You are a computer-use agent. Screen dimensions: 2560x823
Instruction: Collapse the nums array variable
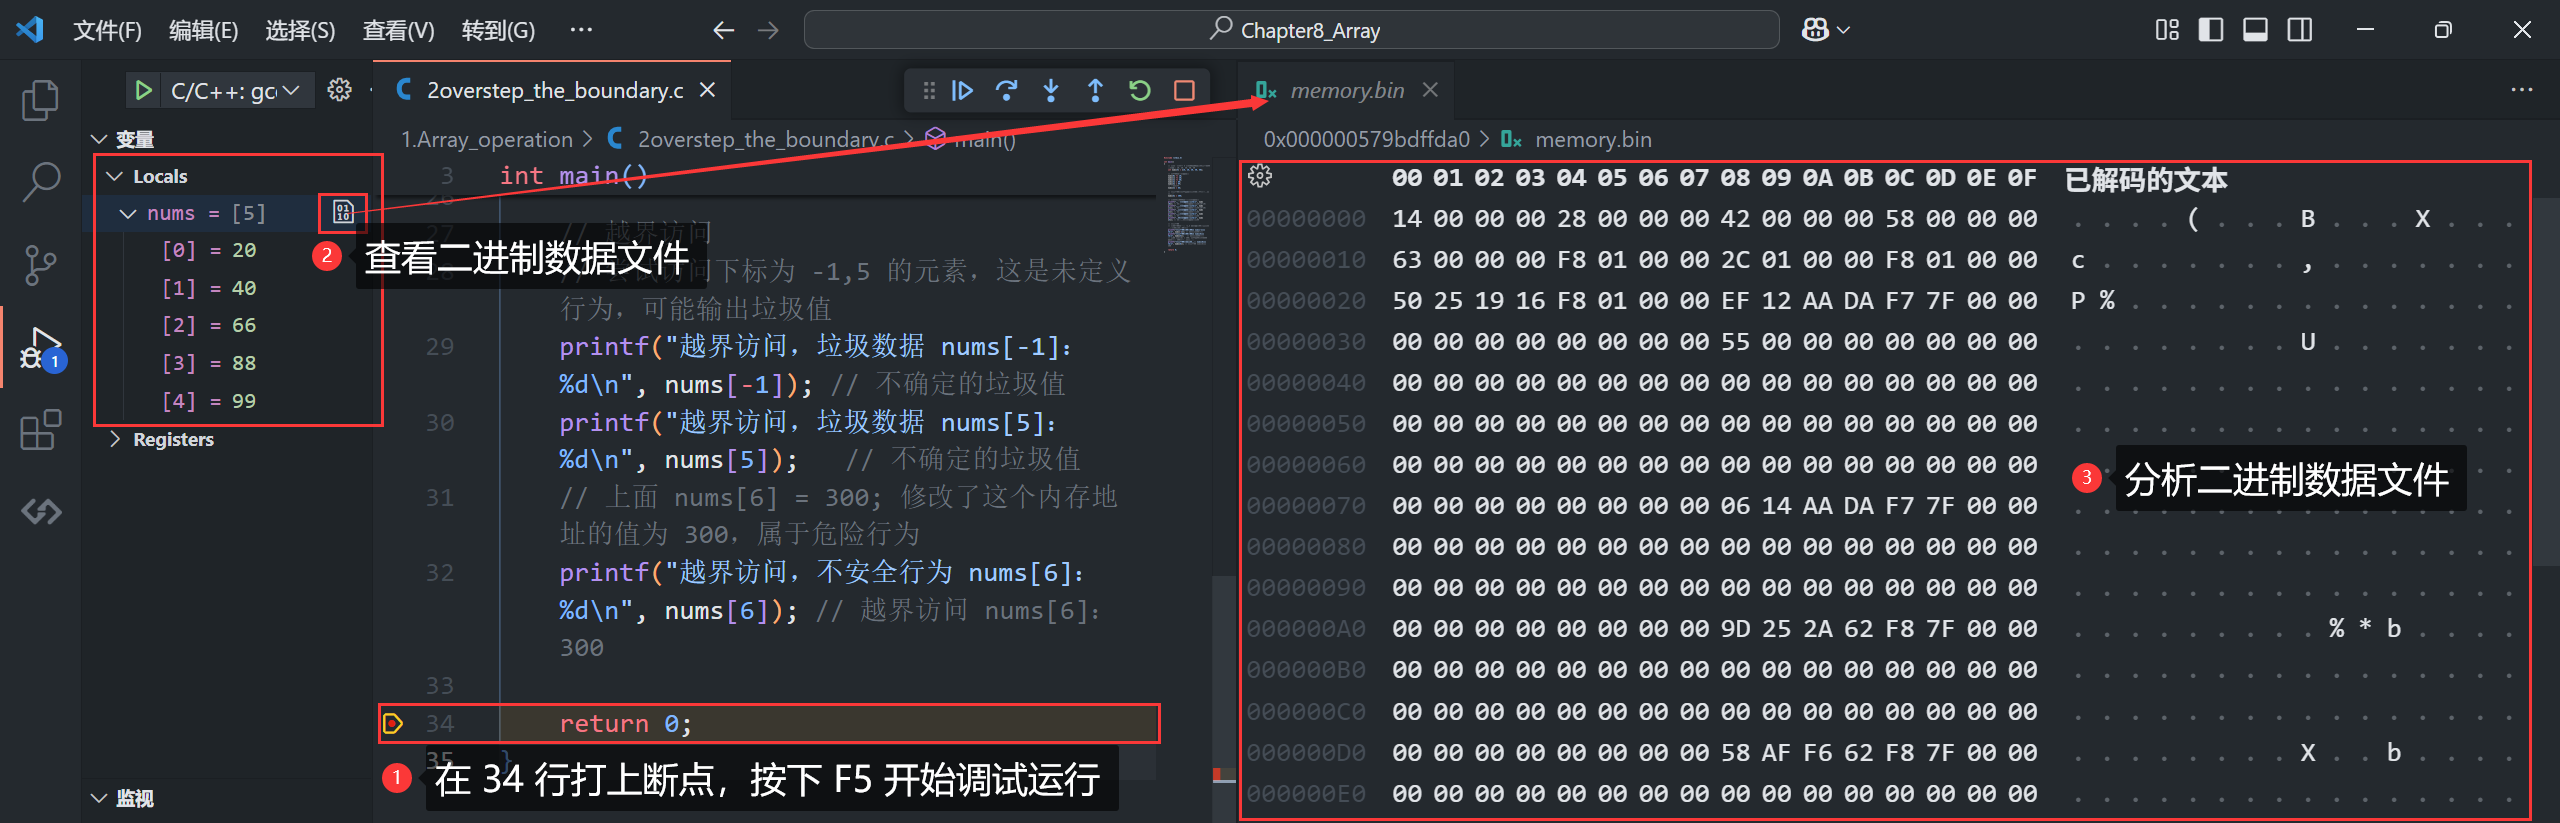coord(128,214)
